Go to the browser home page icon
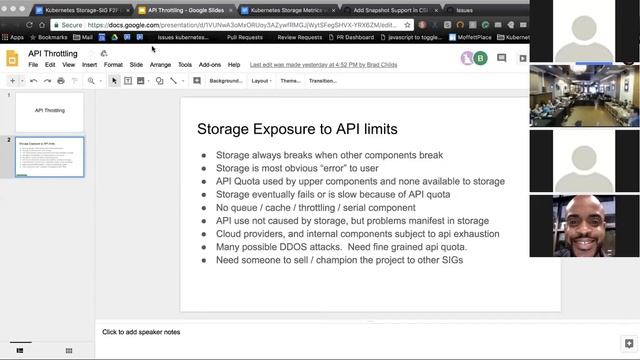 [42, 25]
